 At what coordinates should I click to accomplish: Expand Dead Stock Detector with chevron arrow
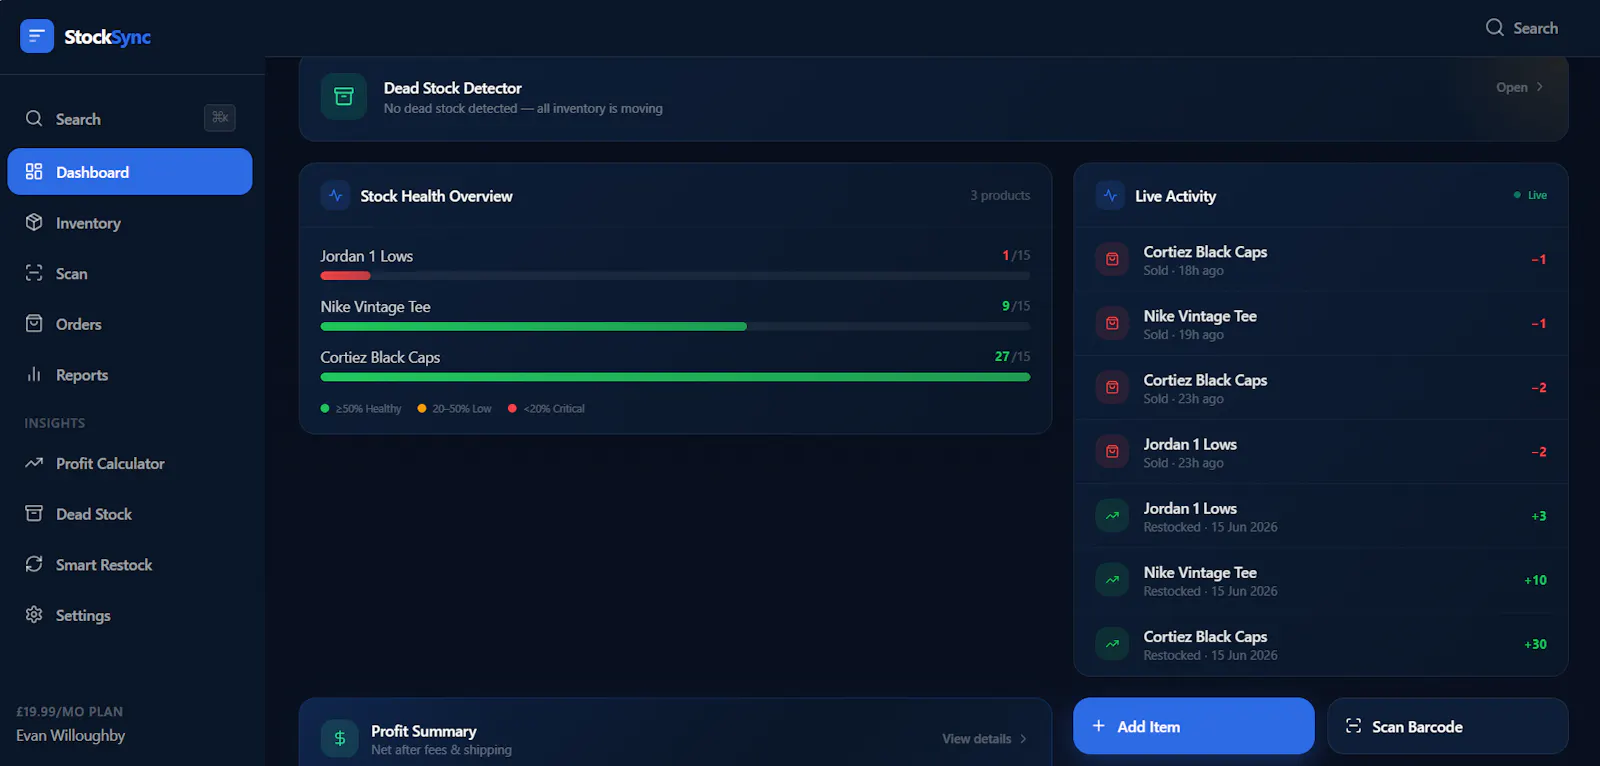[x=1539, y=87]
